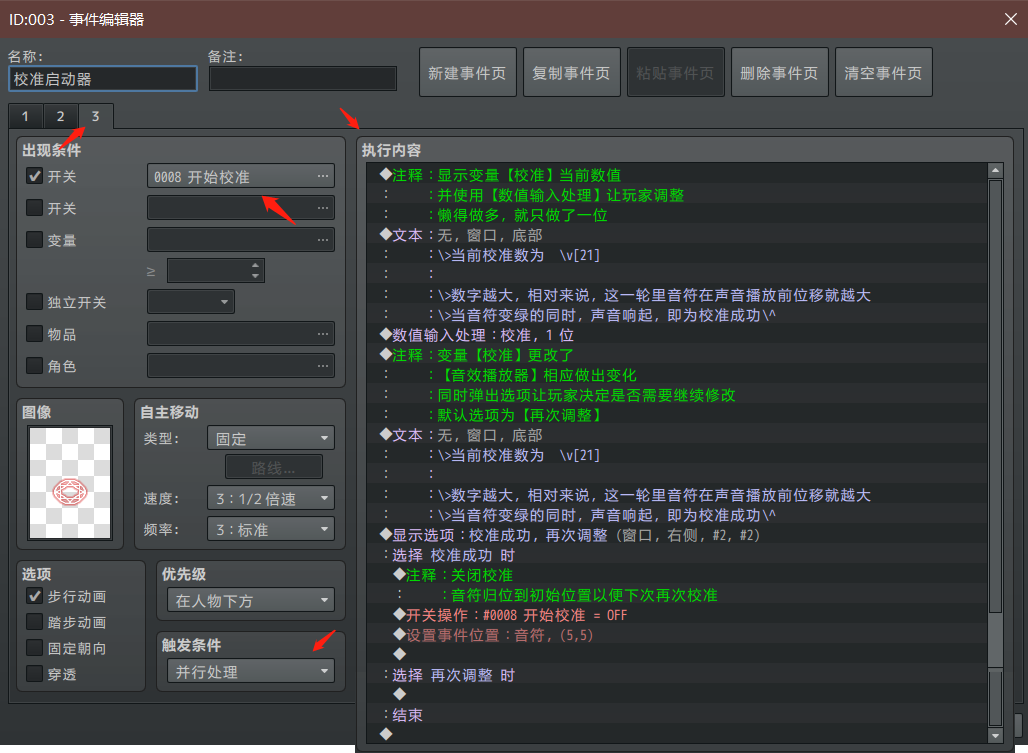
Task: Check the 固定朝向 option
Action: (34, 647)
